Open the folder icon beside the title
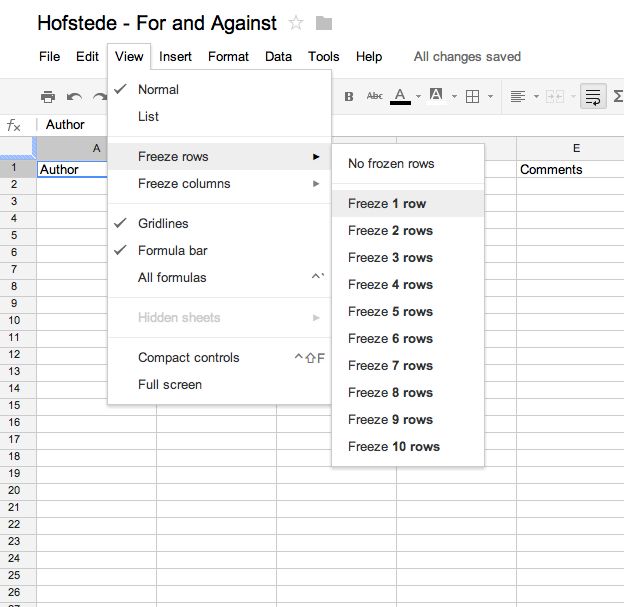The width and height of the screenshot is (624, 607). tap(324, 23)
